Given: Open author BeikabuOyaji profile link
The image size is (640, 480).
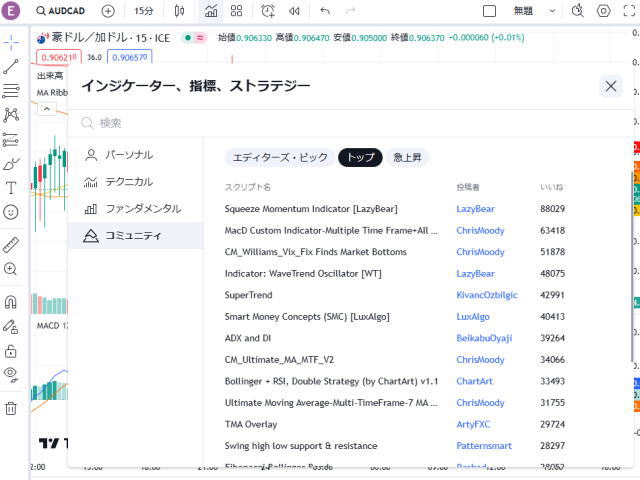Looking at the screenshot, I should [x=484, y=338].
